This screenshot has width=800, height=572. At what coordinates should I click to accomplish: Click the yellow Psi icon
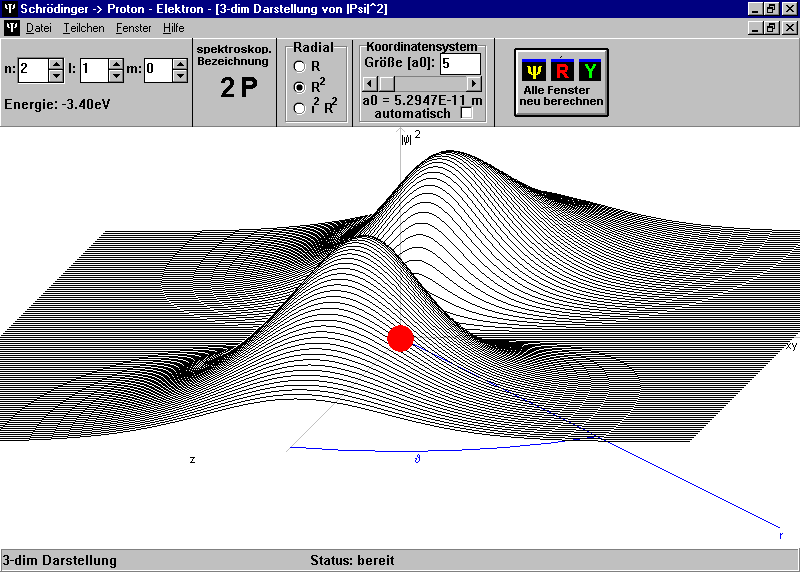534,70
